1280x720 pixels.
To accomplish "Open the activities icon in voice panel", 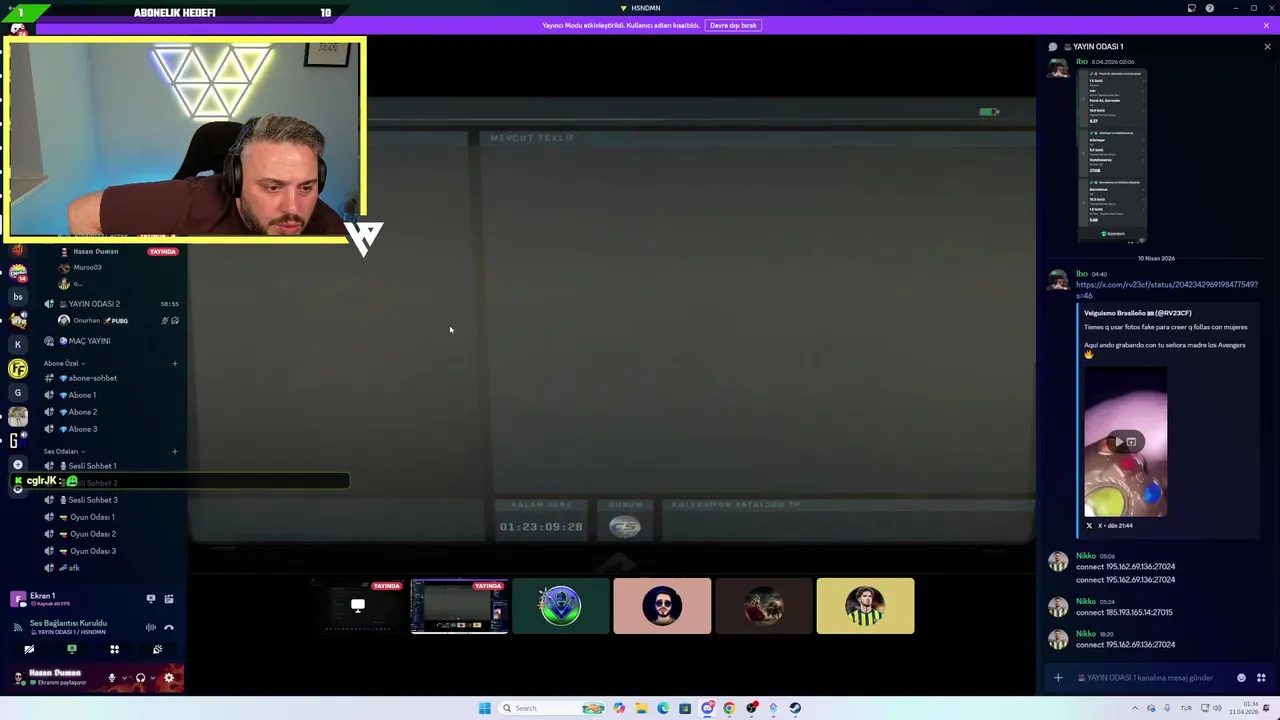I will (x=114, y=649).
